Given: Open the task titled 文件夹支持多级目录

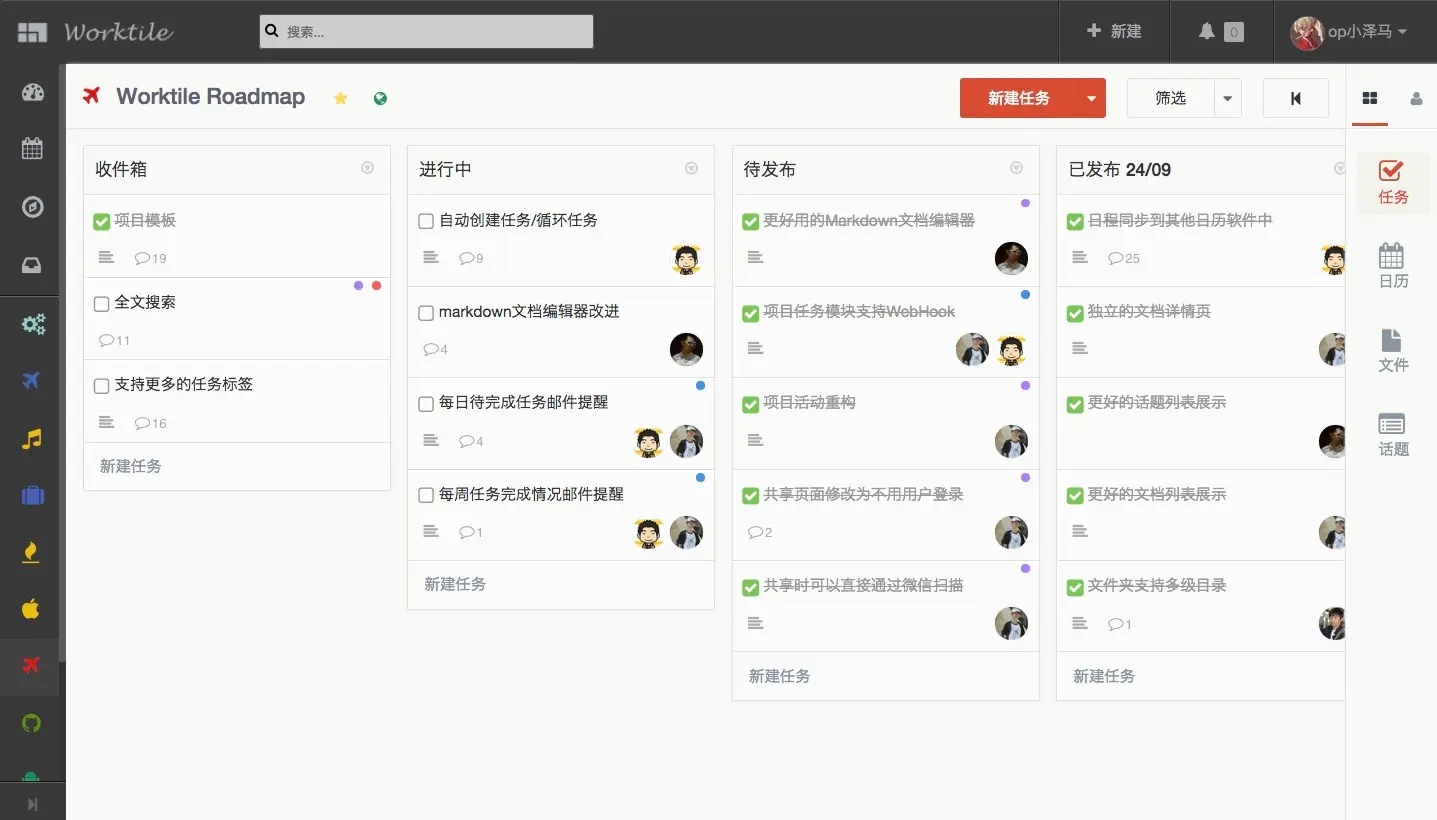Looking at the screenshot, I should (x=1157, y=585).
